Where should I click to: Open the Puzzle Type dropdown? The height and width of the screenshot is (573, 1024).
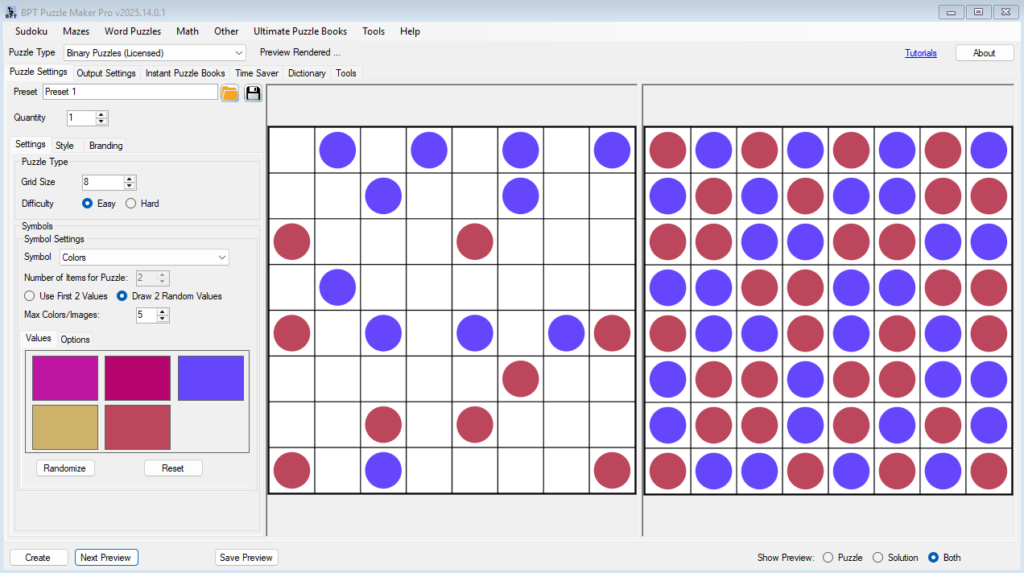pyautogui.click(x=155, y=52)
